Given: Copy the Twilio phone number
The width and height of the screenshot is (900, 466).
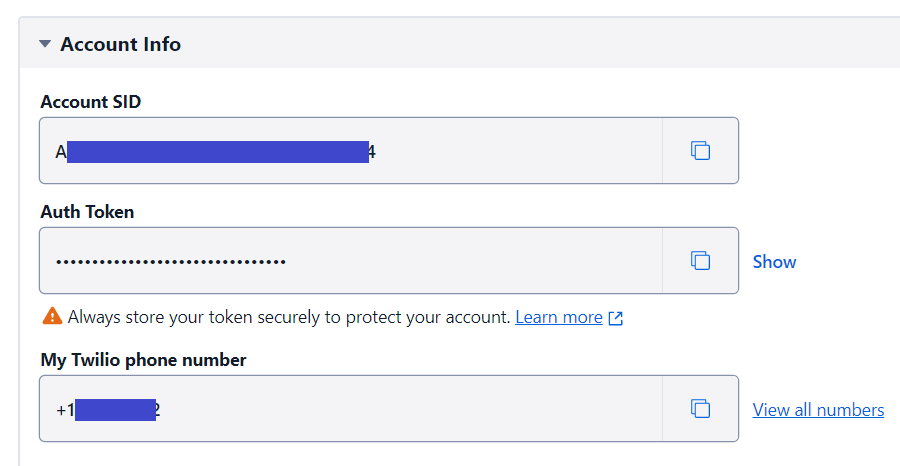Looking at the screenshot, I should point(700,409).
